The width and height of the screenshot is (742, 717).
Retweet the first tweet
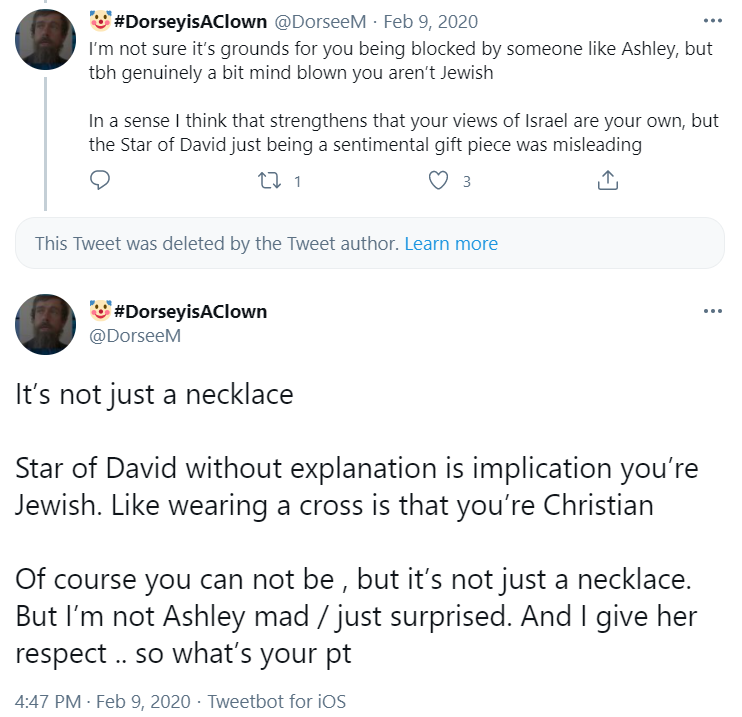tap(270, 181)
